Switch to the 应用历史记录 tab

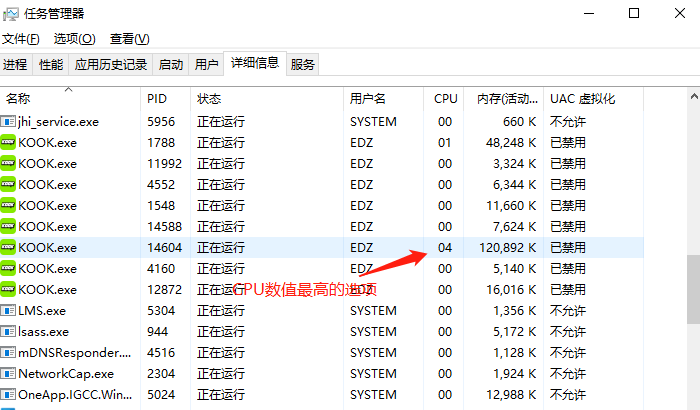(111, 65)
